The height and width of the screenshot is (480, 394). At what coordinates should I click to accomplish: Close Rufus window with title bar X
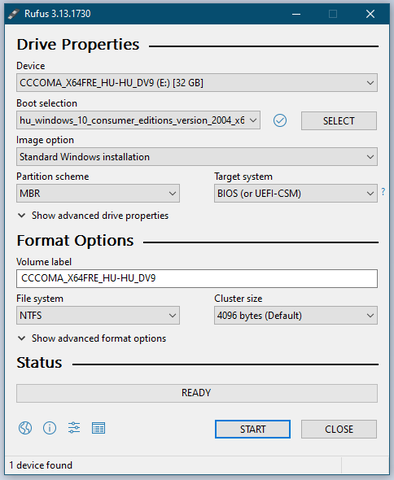click(x=370, y=14)
